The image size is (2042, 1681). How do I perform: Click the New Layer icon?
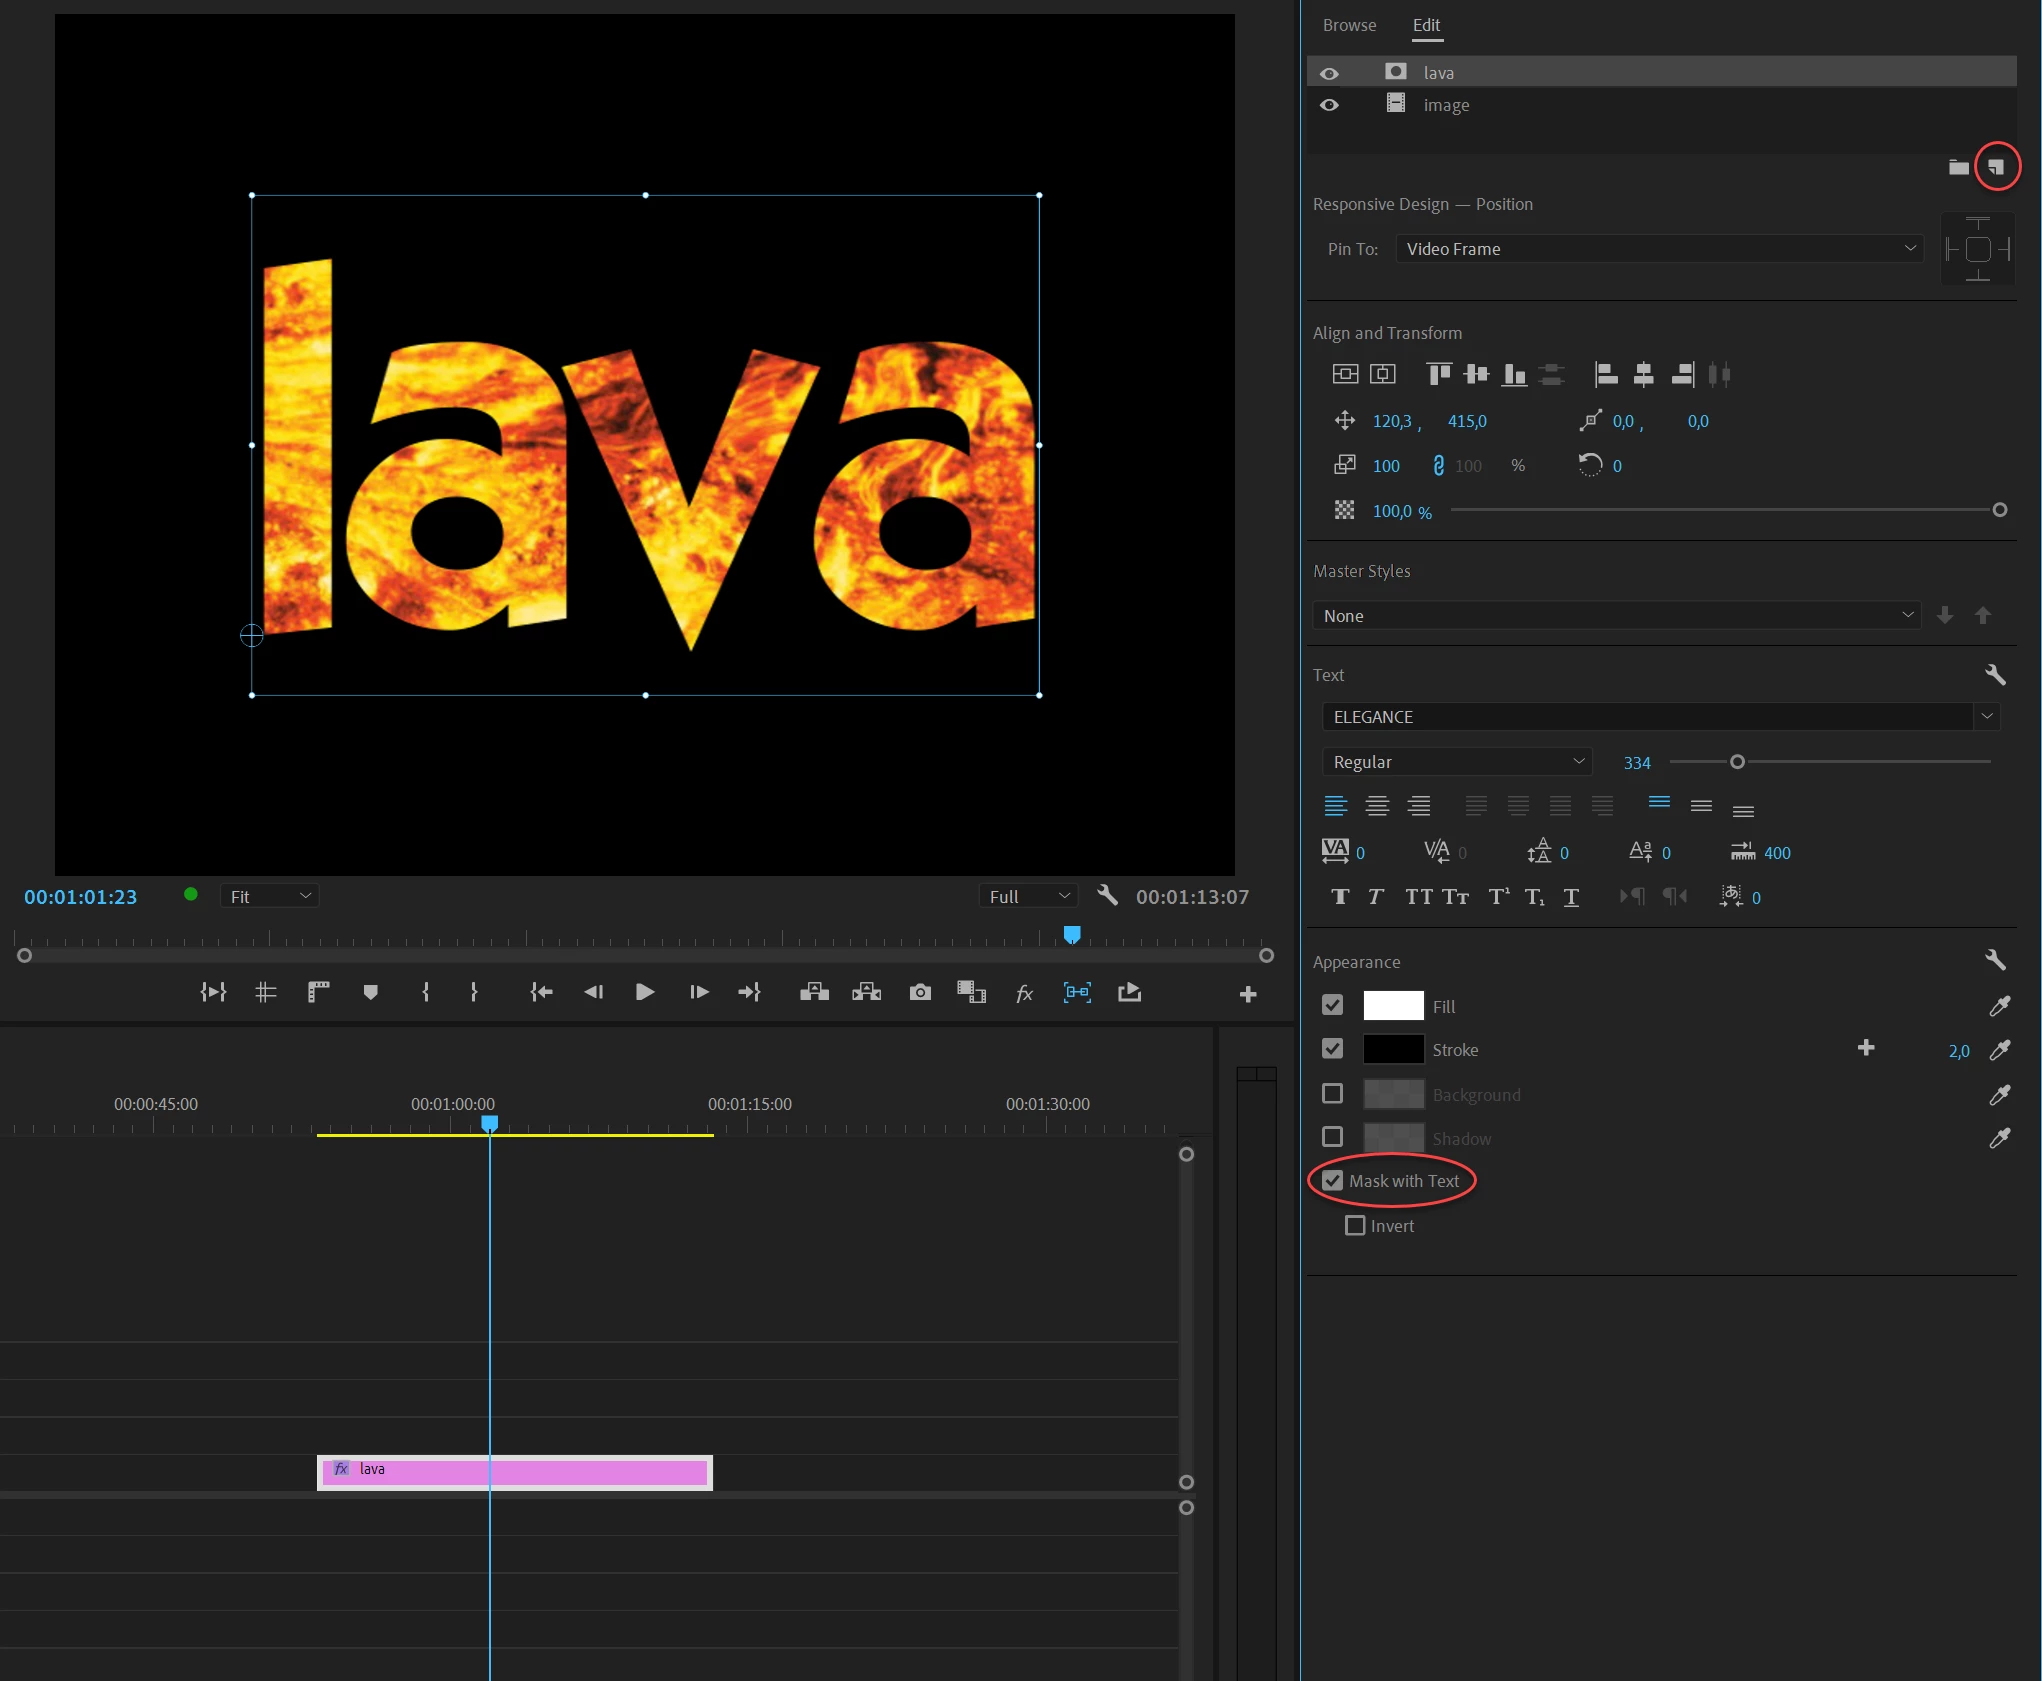(x=1996, y=167)
